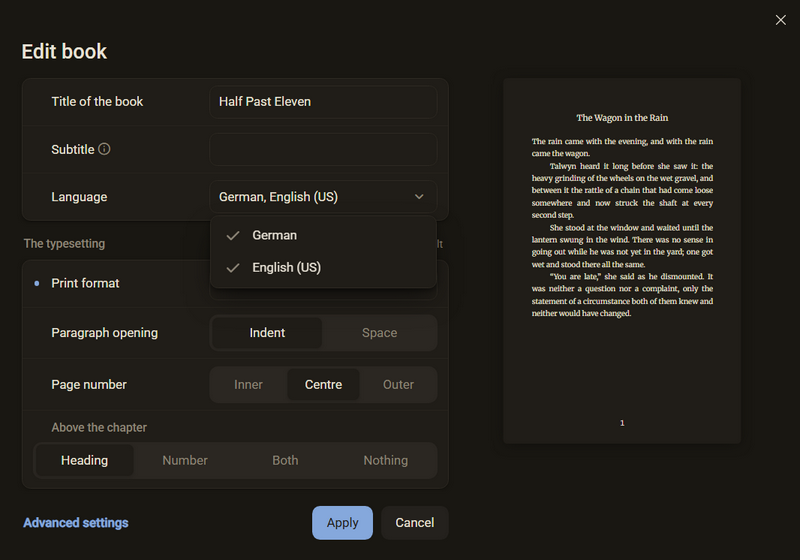This screenshot has width=800, height=560.
Task: Choose Nothing above the chapter
Action: [386, 460]
